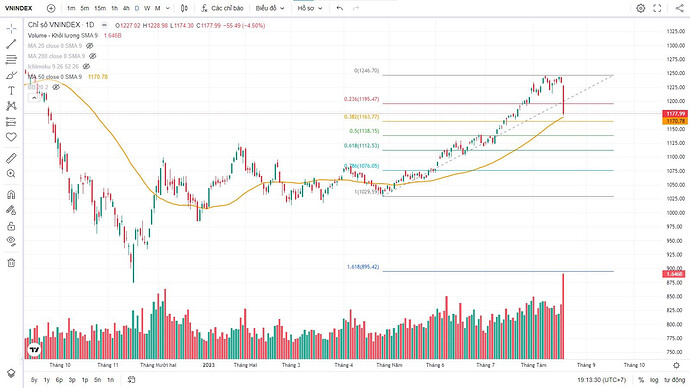Select the Text annotation tool
This screenshot has height=388, width=690.
point(11,91)
